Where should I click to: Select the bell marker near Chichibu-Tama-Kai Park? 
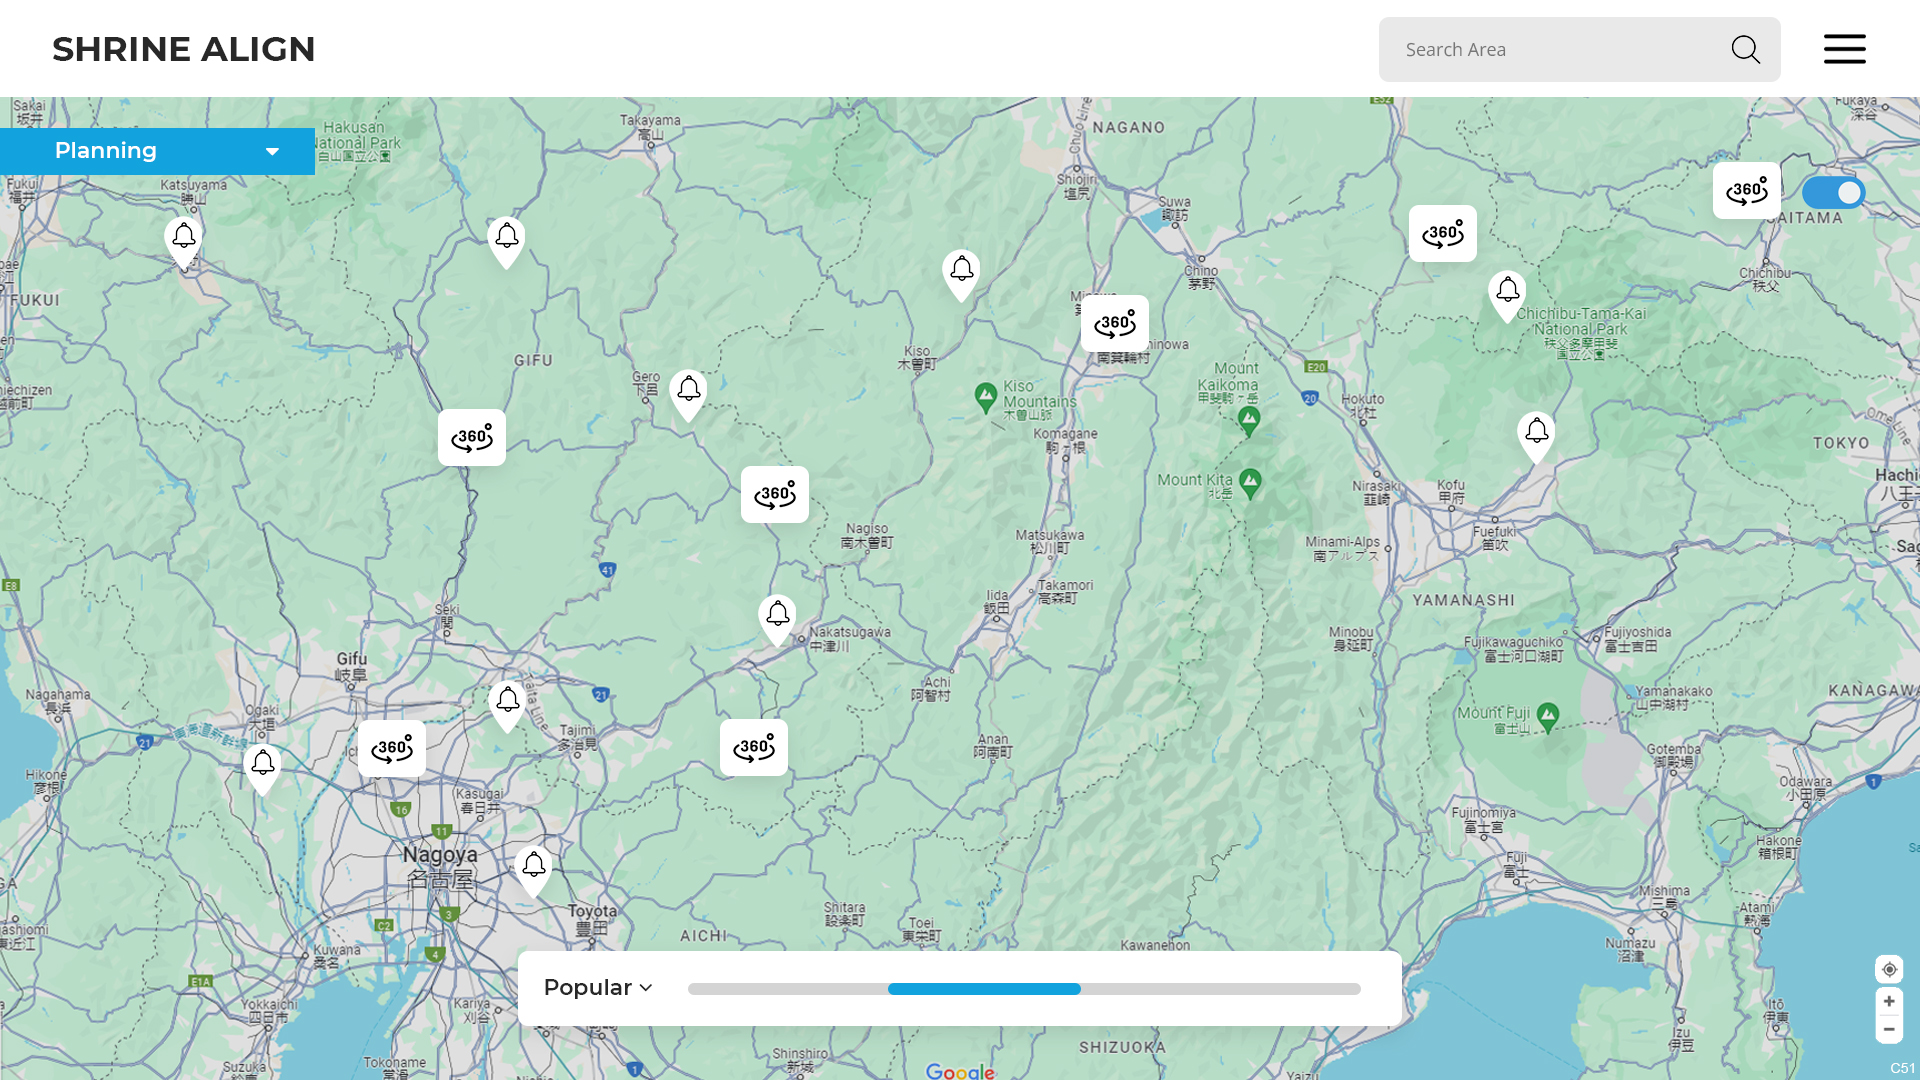[x=1507, y=293]
